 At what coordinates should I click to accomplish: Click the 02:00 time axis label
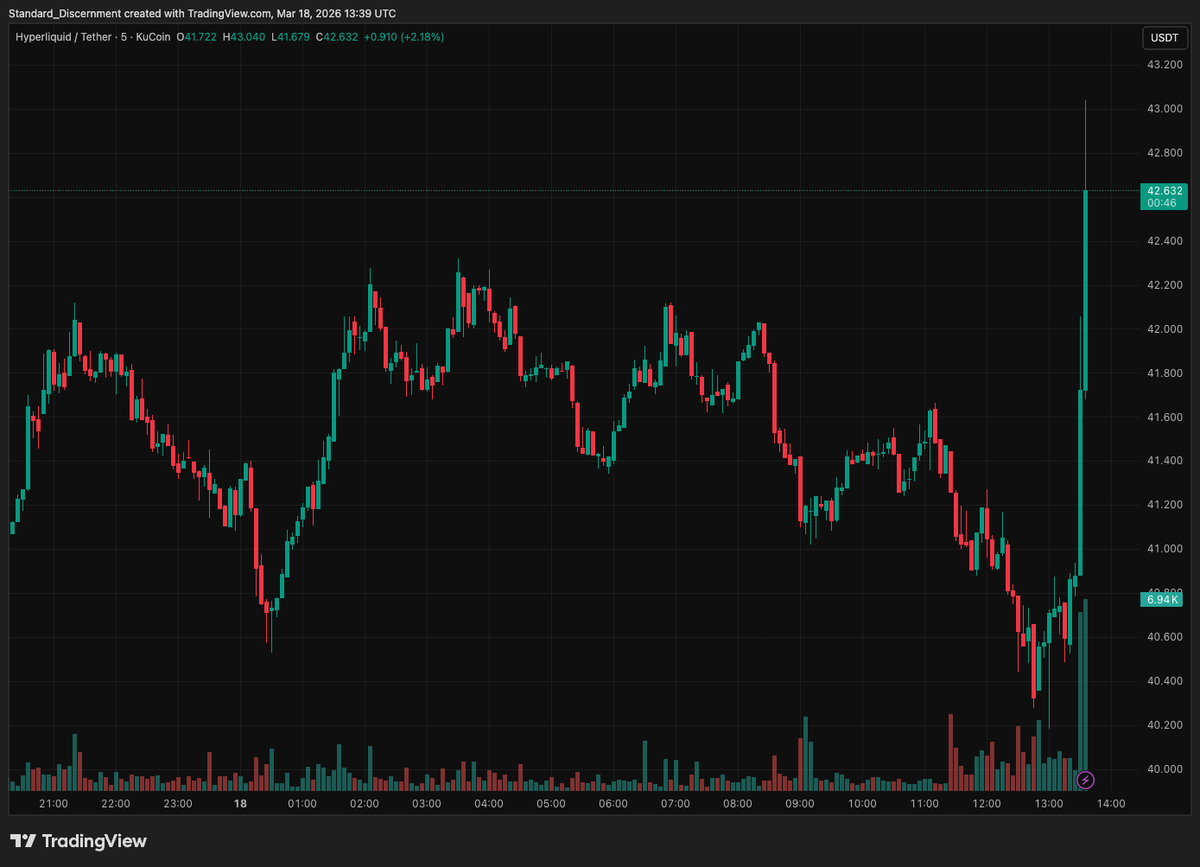click(x=364, y=804)
